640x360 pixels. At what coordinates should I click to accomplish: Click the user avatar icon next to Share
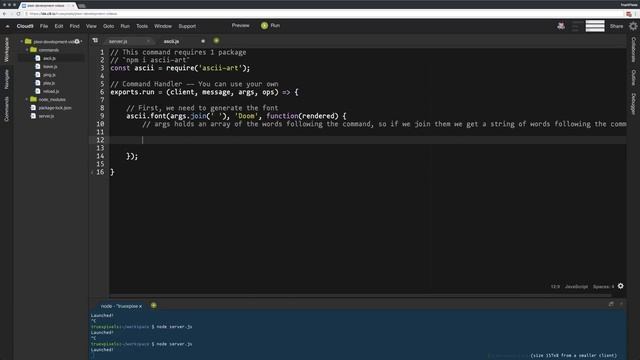pos(561,26)
